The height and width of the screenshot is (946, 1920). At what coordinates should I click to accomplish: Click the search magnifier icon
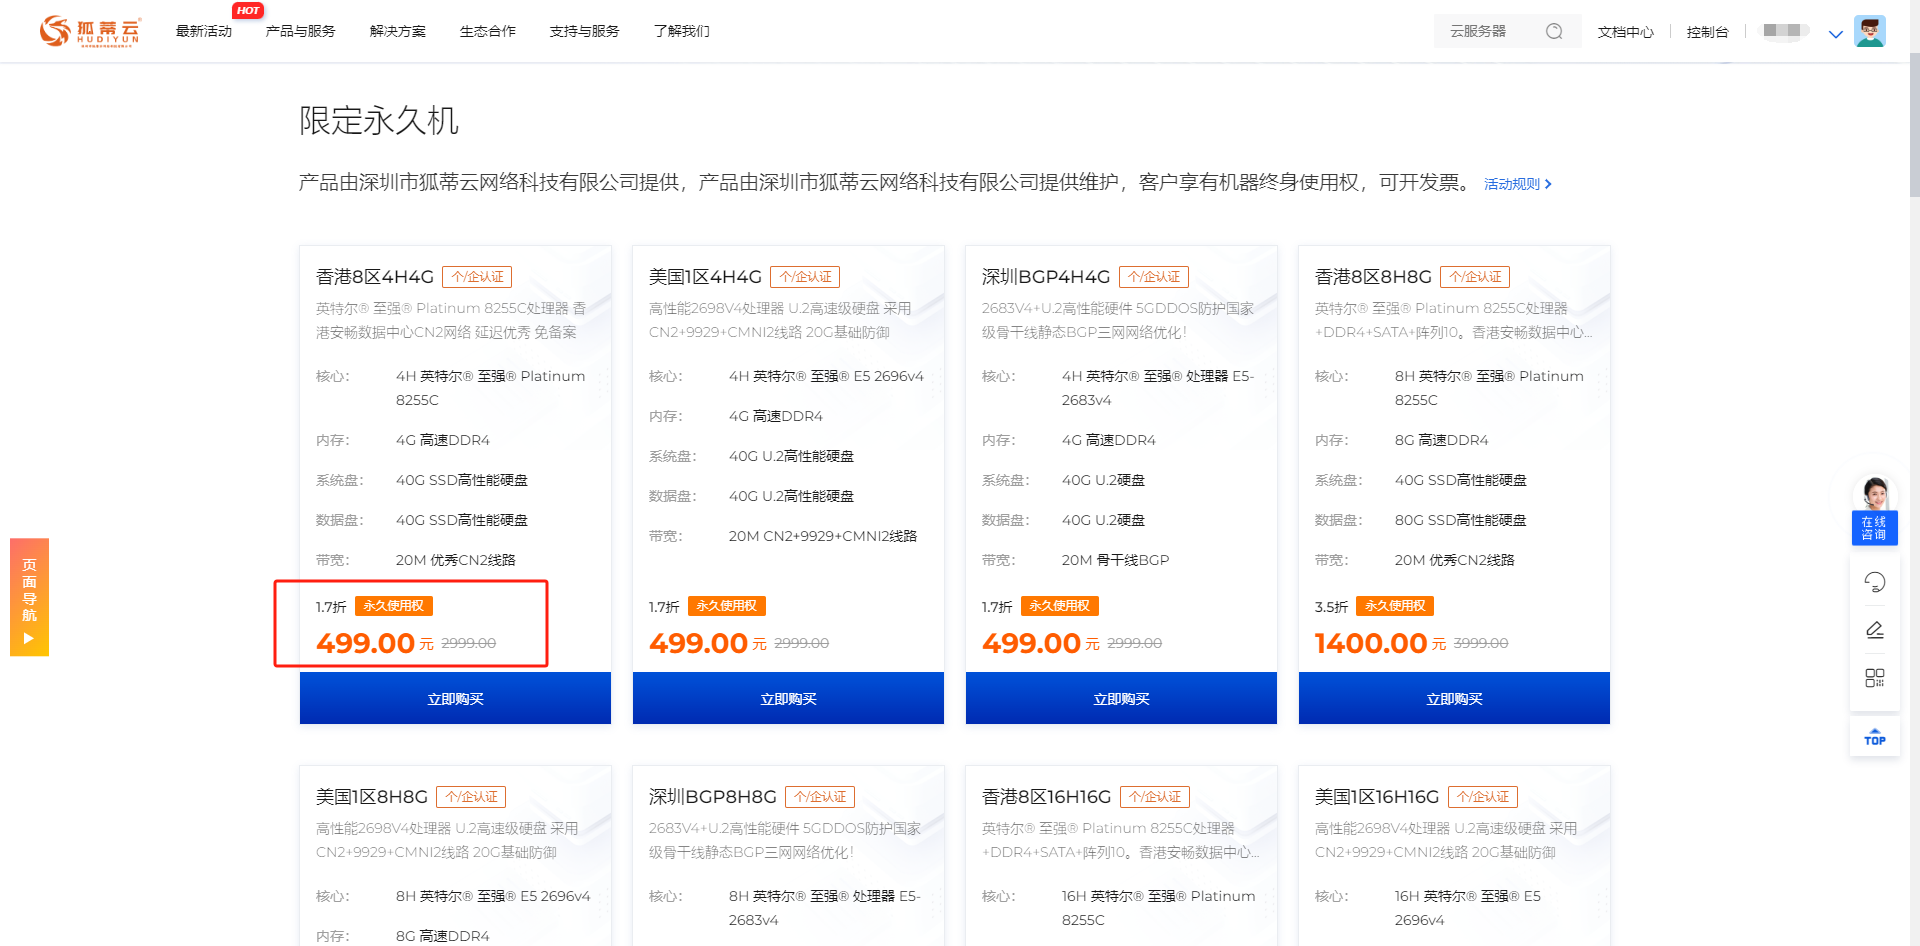[x=1554, y=32]
